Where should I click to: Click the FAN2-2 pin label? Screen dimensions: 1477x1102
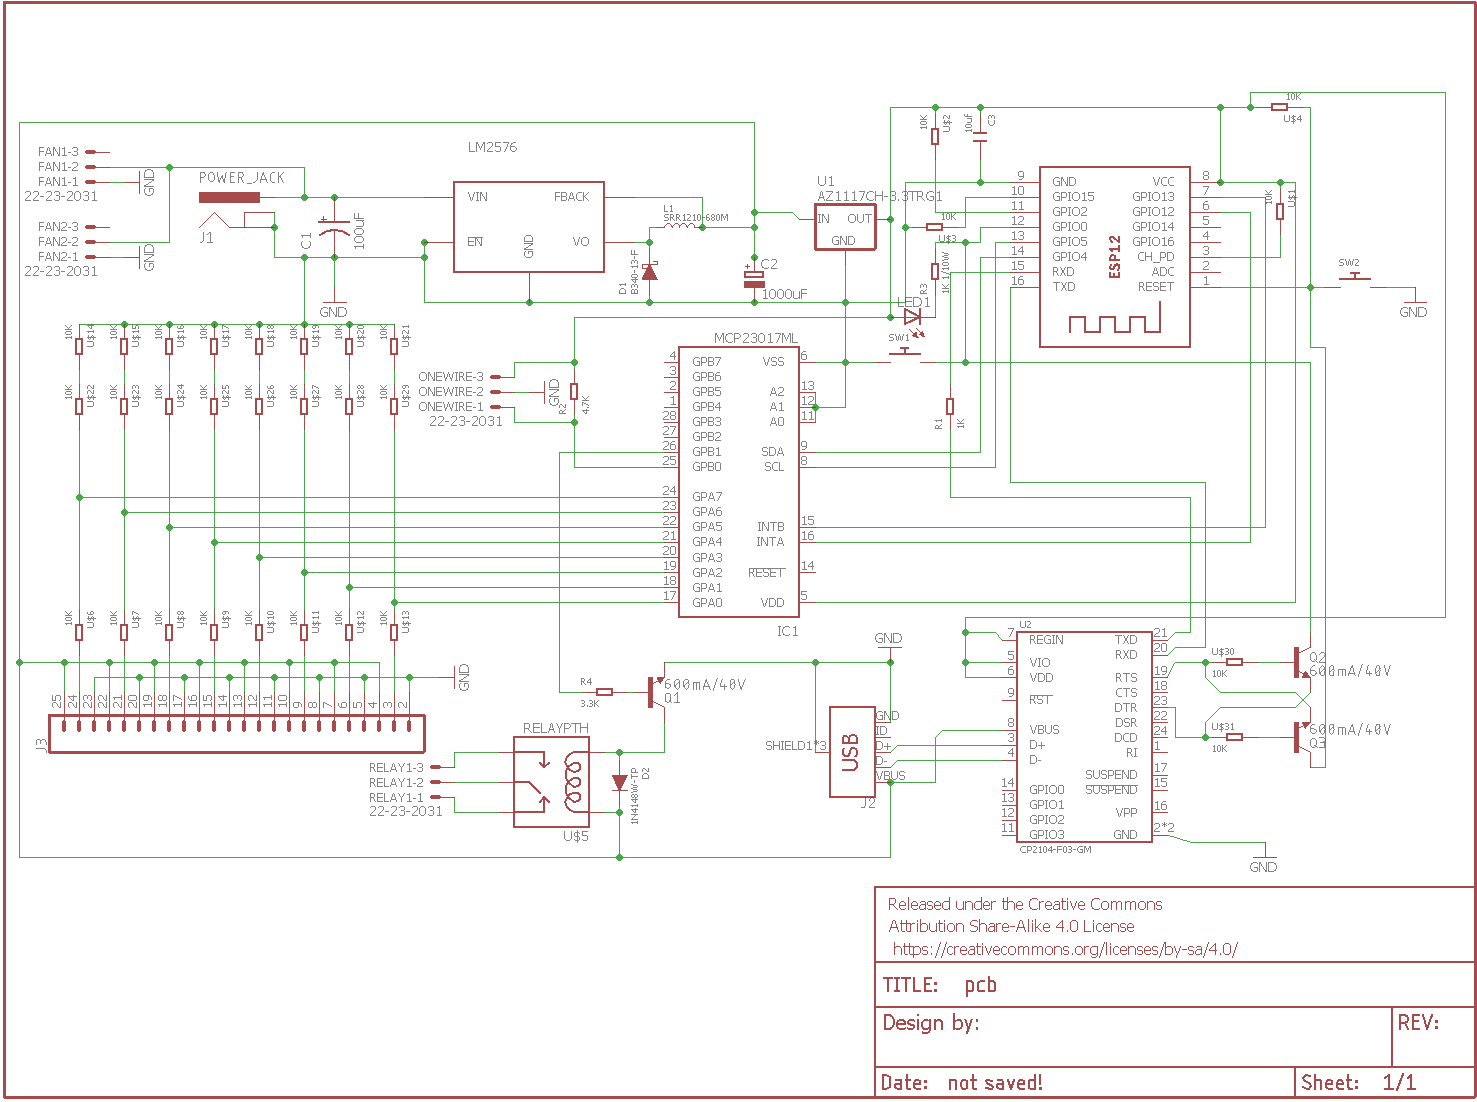58,242
